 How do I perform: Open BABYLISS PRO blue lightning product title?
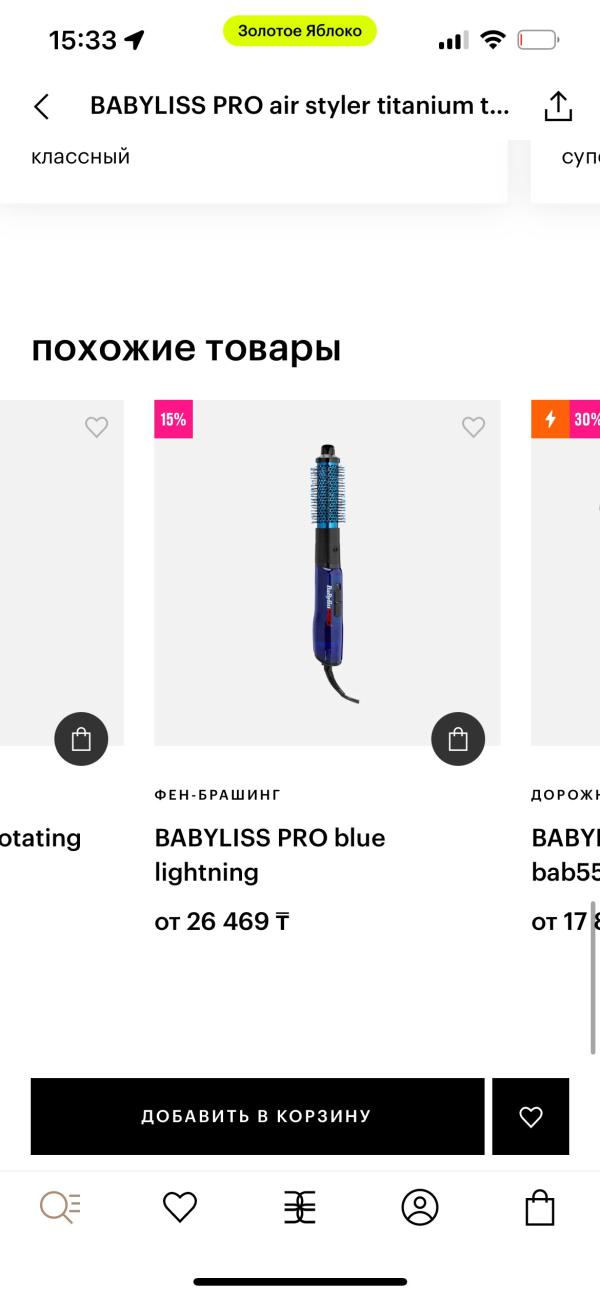(x=270, y=855)
